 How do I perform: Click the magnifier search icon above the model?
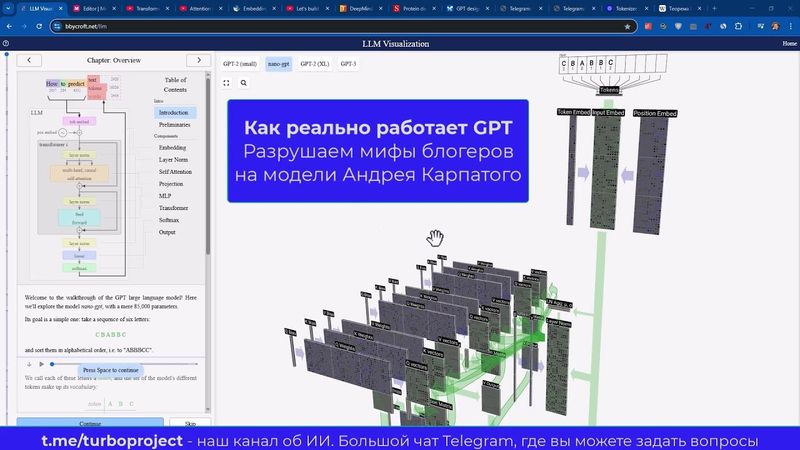pyautogui.click(x=244, y=83)
